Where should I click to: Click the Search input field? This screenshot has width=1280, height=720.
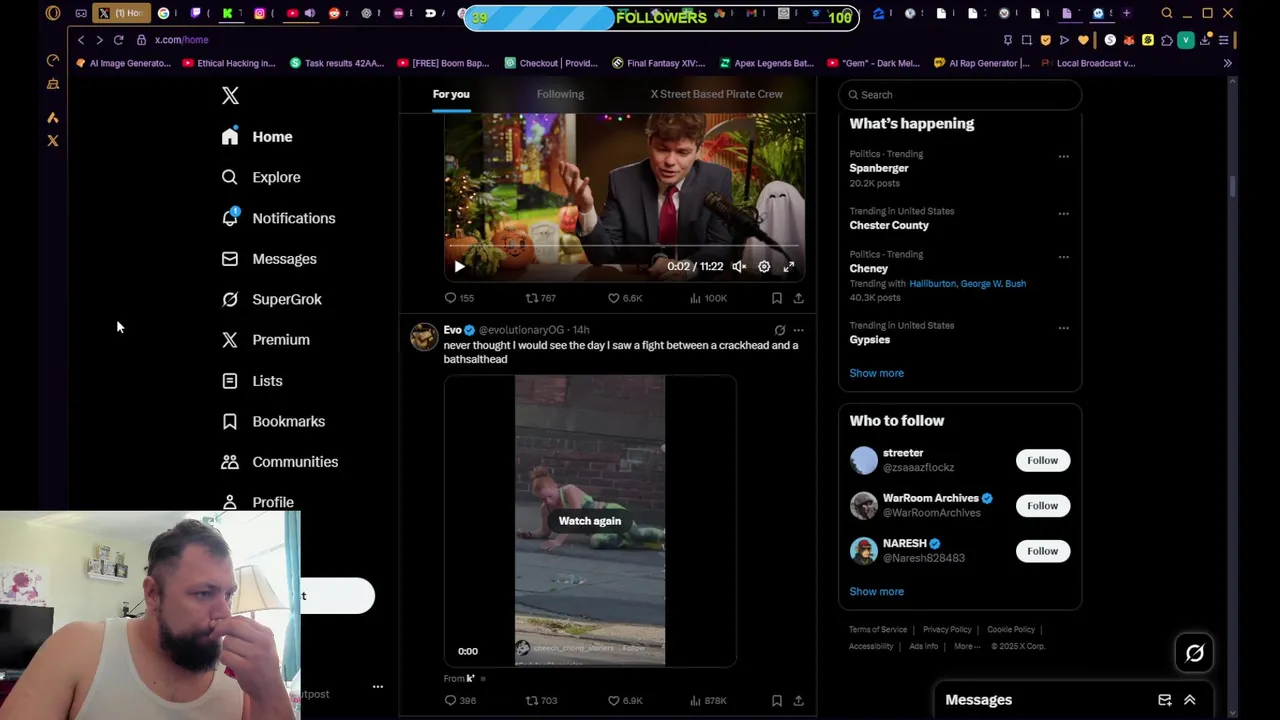960,95
